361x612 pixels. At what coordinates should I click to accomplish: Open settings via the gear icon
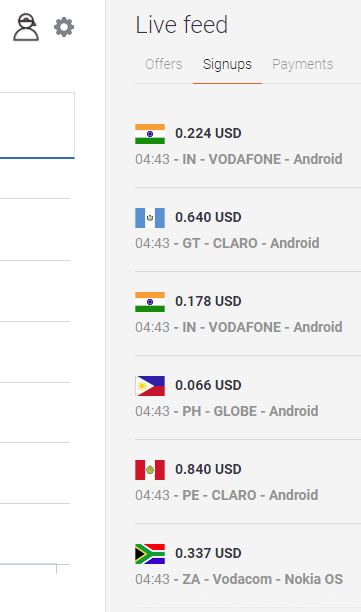(x=64, y=27)
